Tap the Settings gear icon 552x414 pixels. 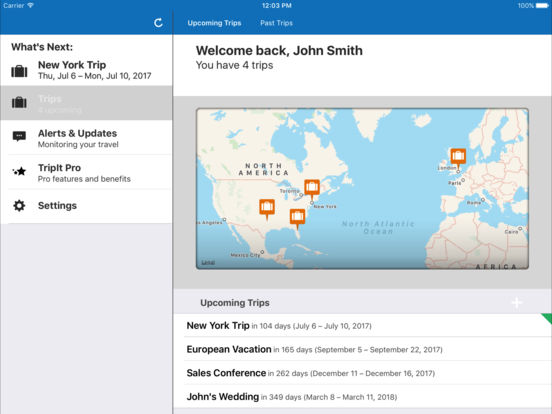pyautogui.click(x=19, y=206)
